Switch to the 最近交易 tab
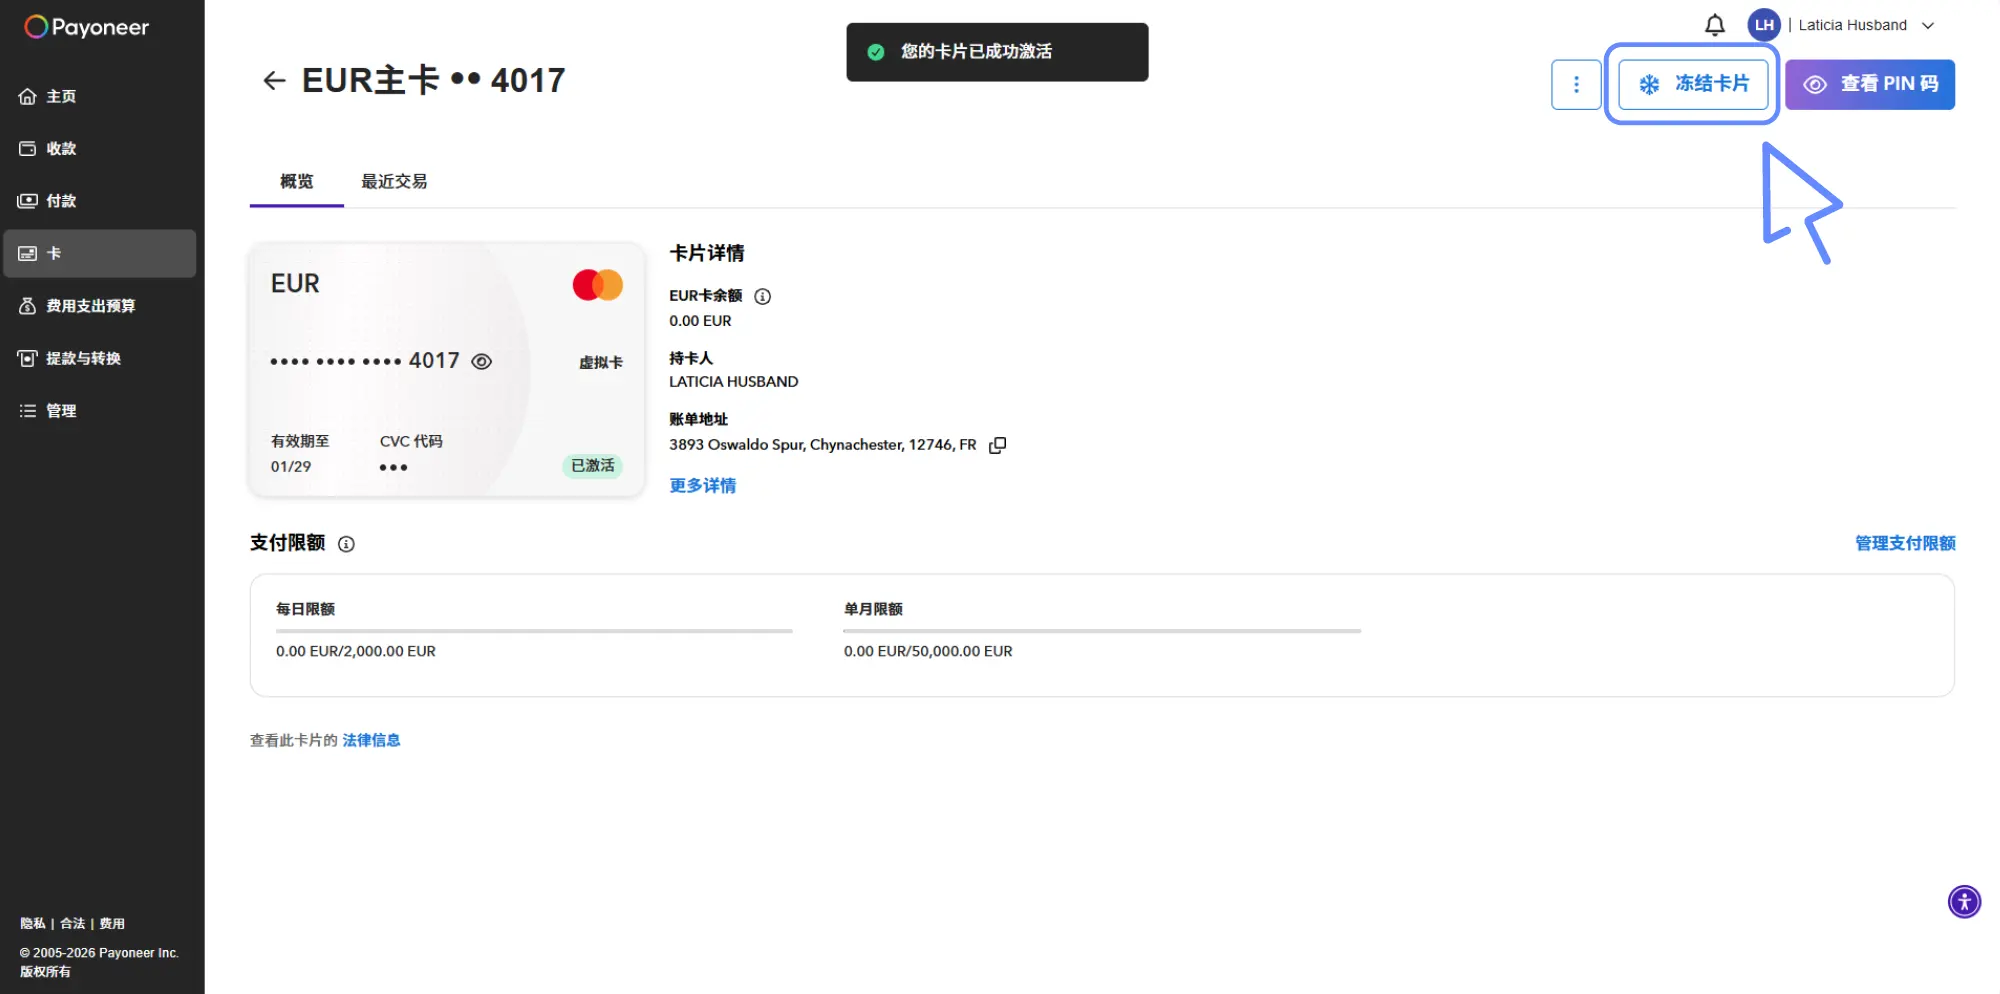This screenshot has height=994, width=2000. 394,181
